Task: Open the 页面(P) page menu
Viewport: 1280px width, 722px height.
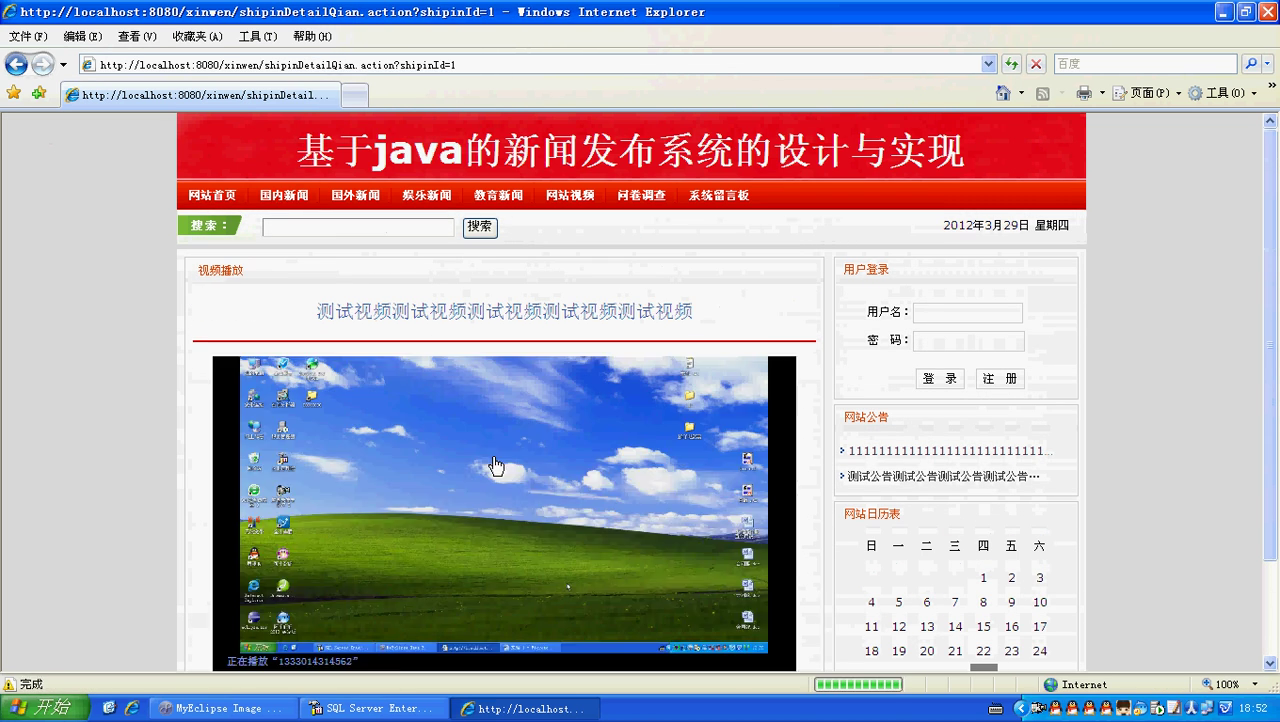Action: point(1148,93)
